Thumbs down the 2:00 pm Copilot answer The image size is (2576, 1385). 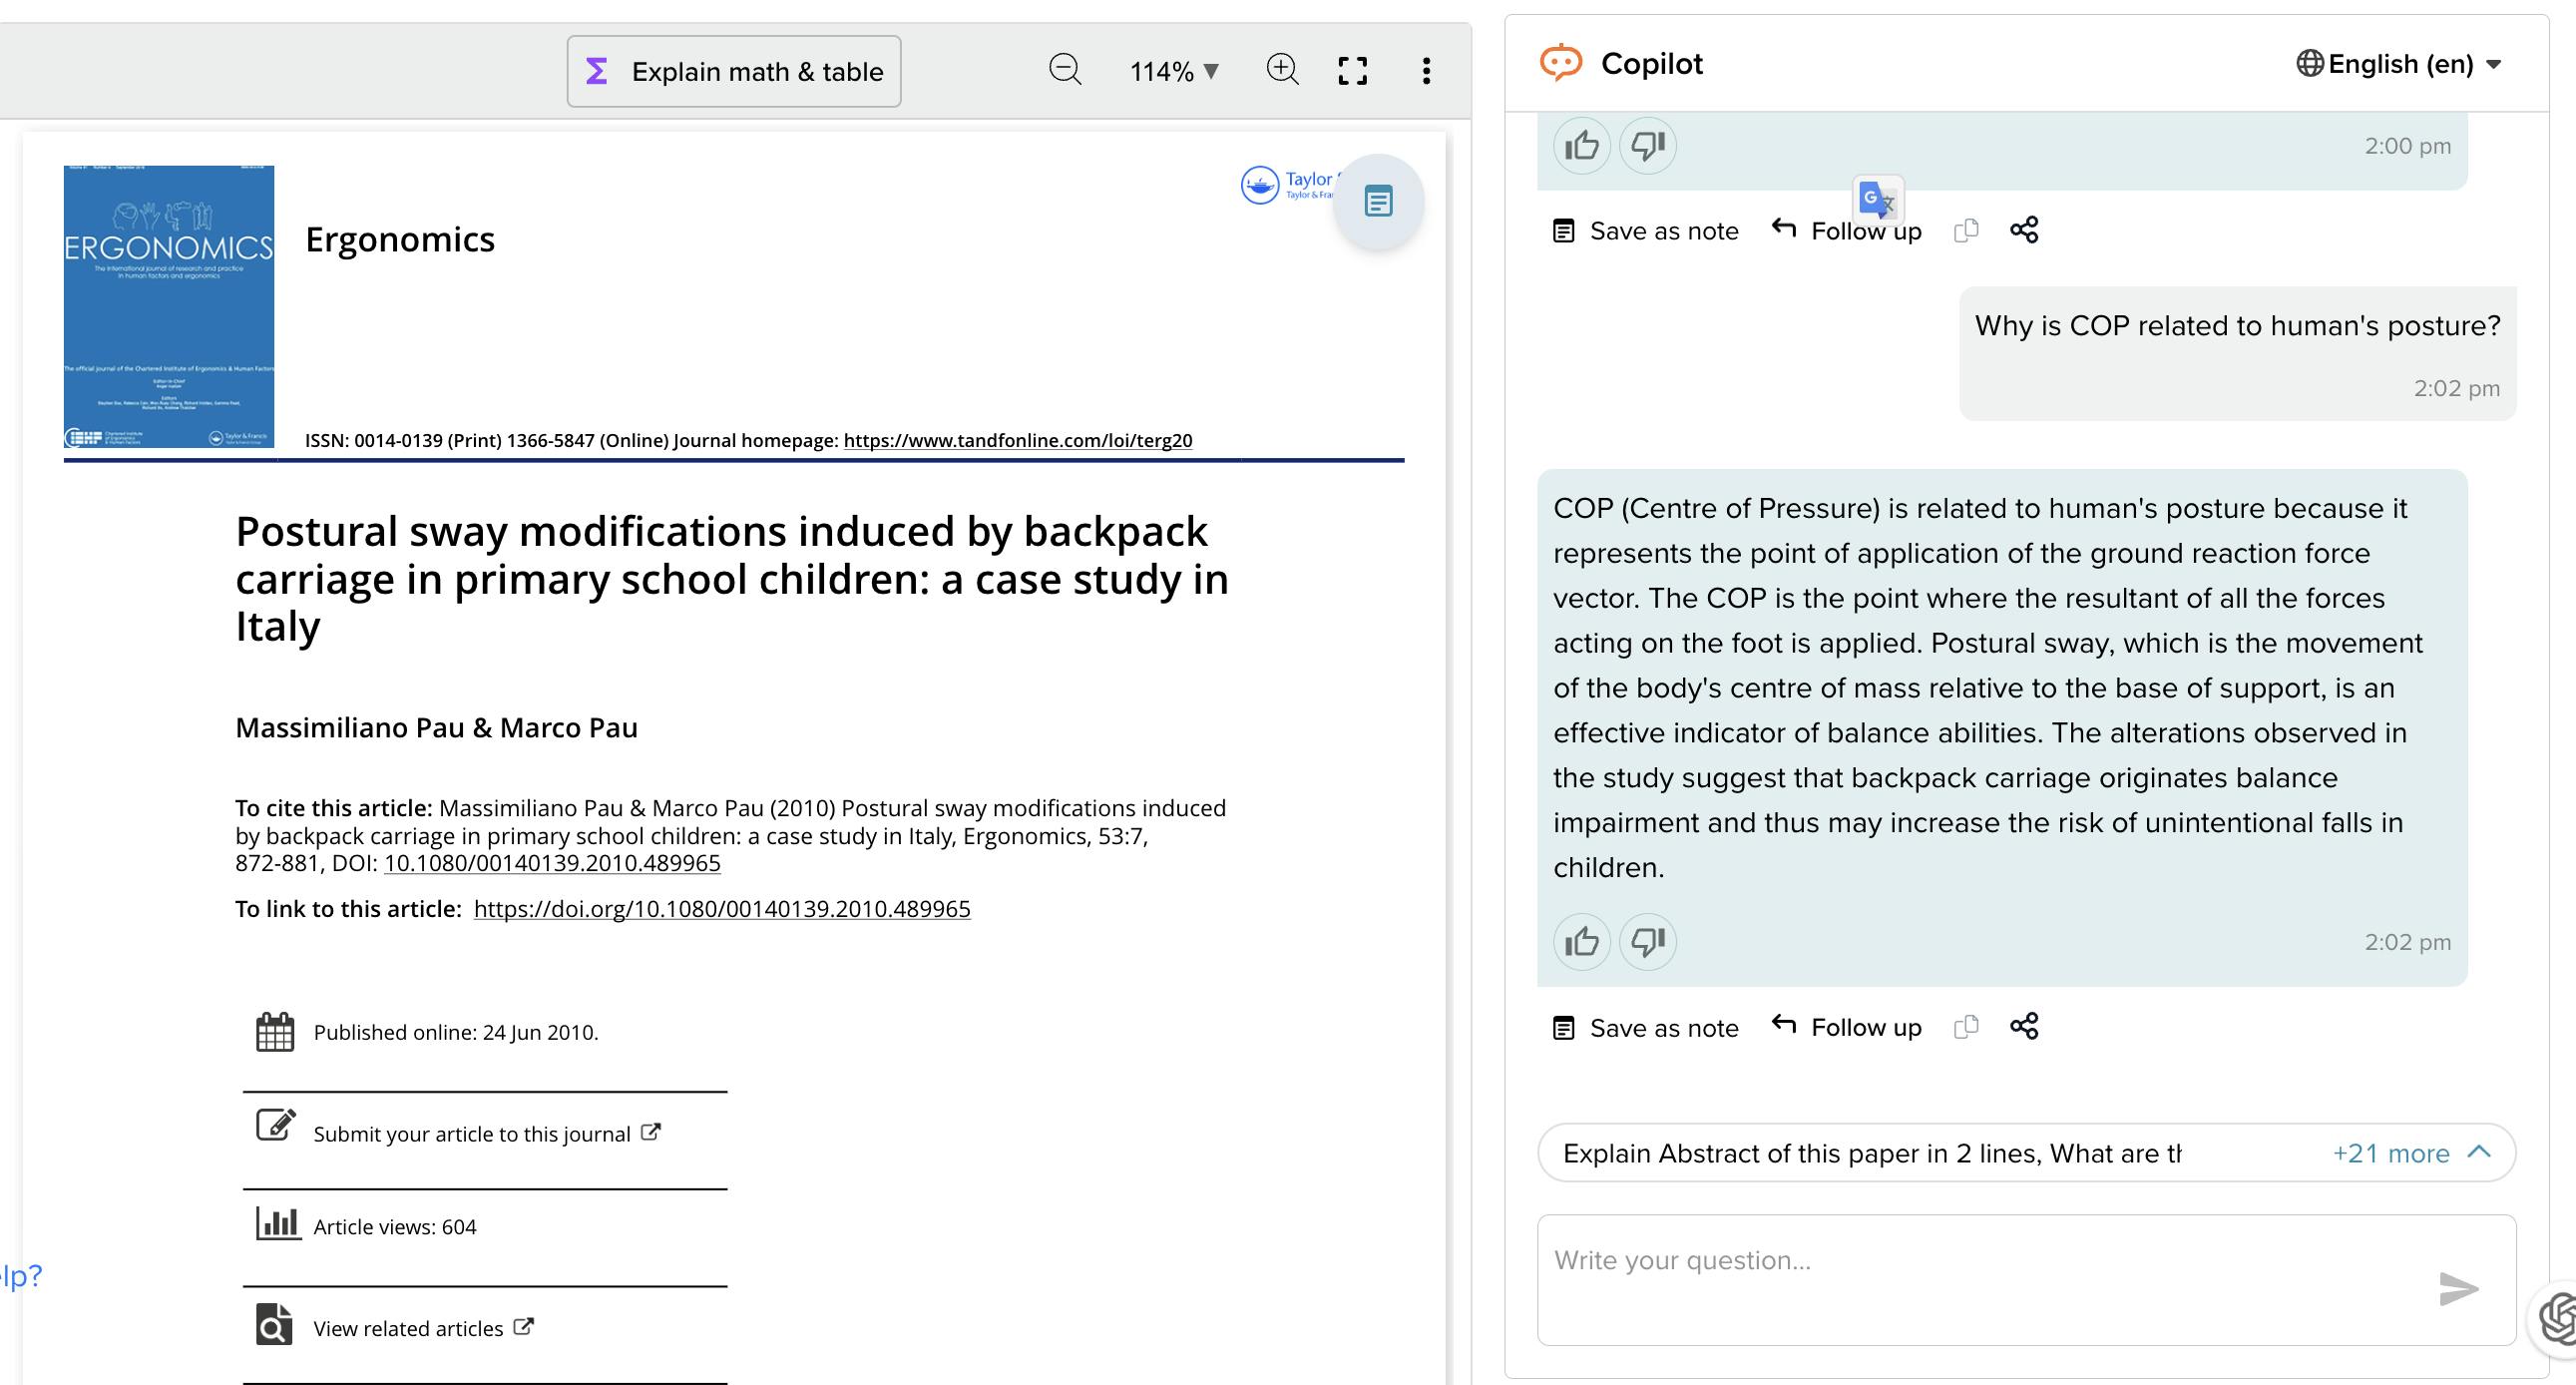click(x=1648, y=146)
